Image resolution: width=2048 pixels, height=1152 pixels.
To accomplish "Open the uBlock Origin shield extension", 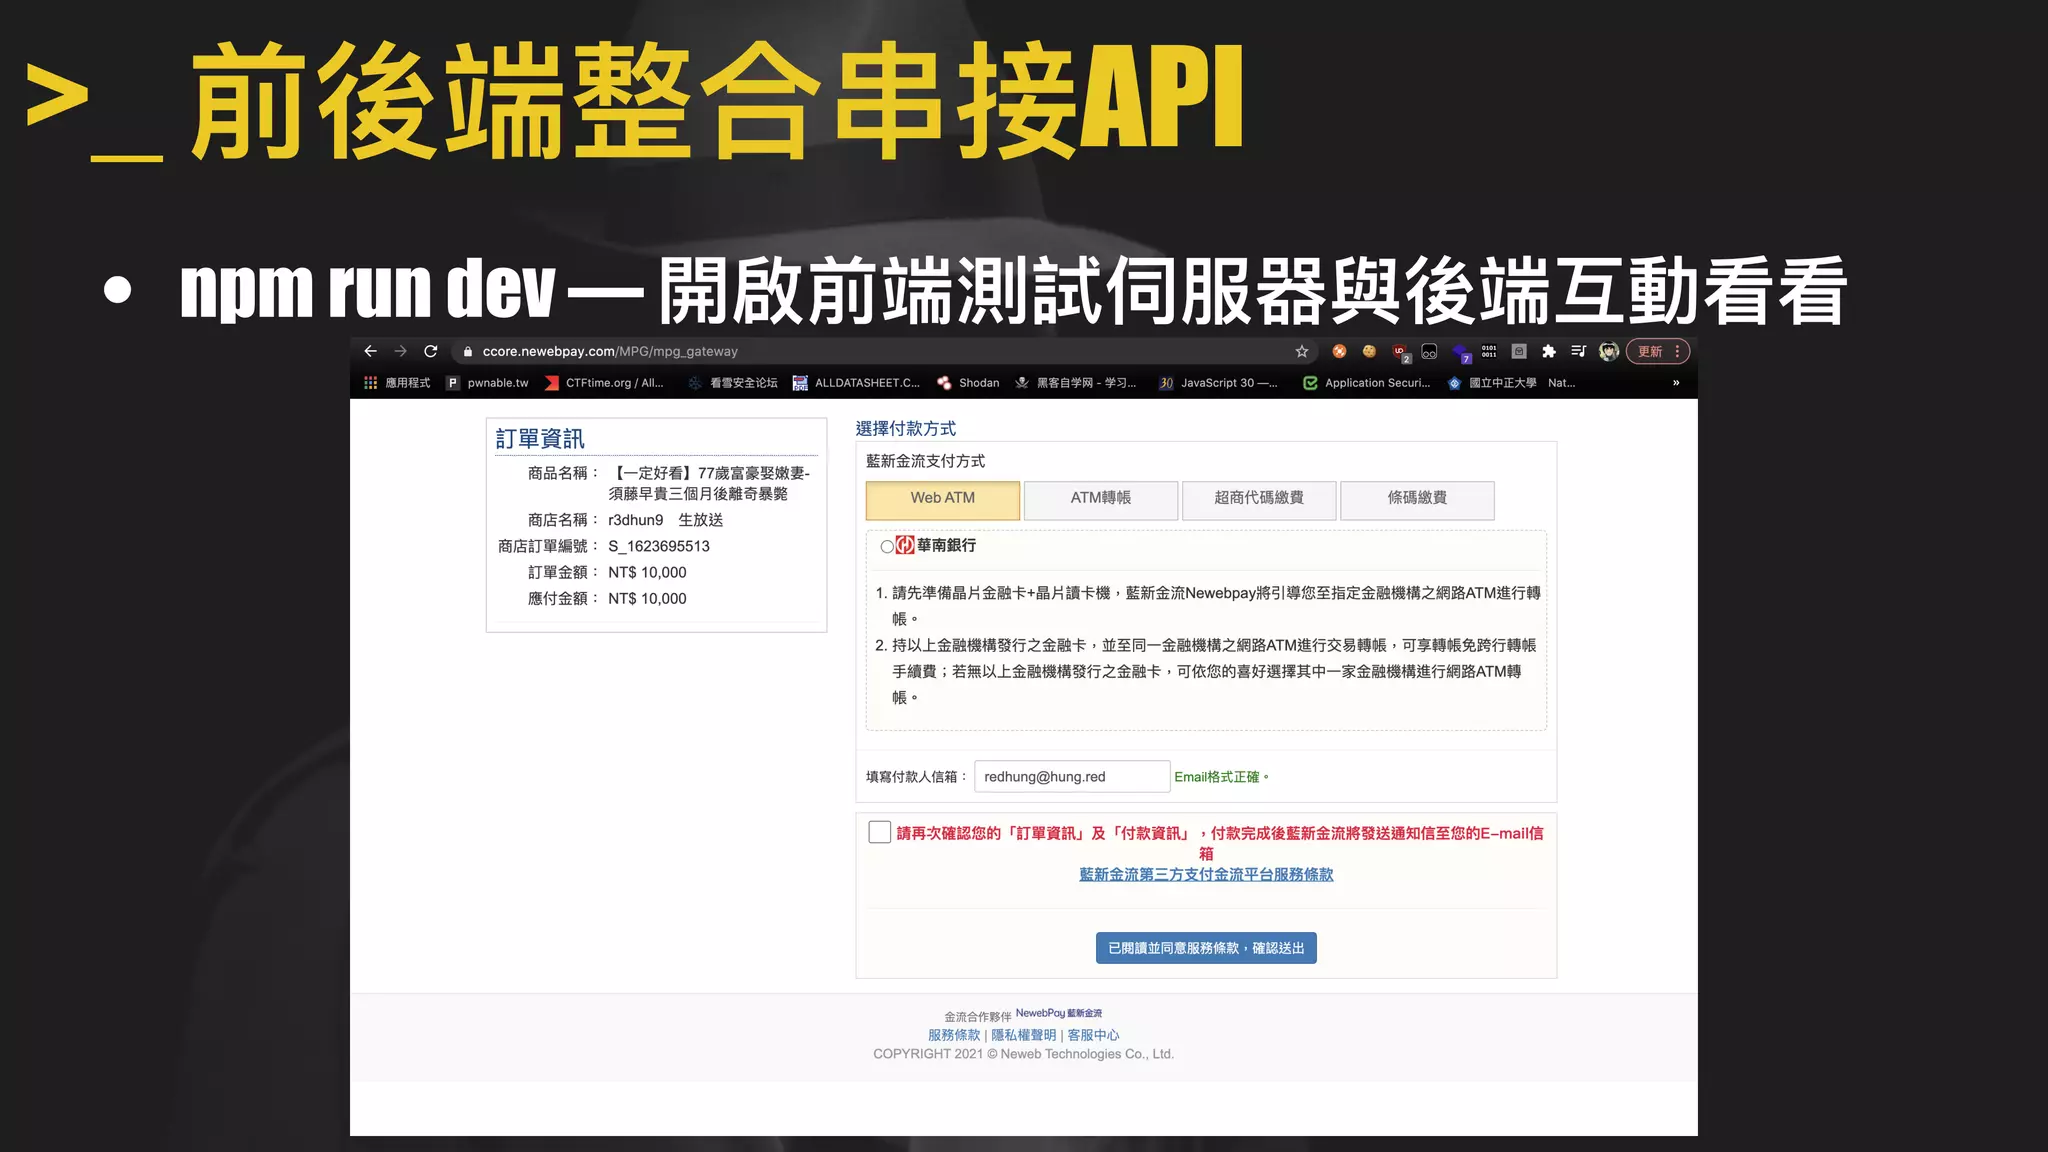I will point(1400,352).
